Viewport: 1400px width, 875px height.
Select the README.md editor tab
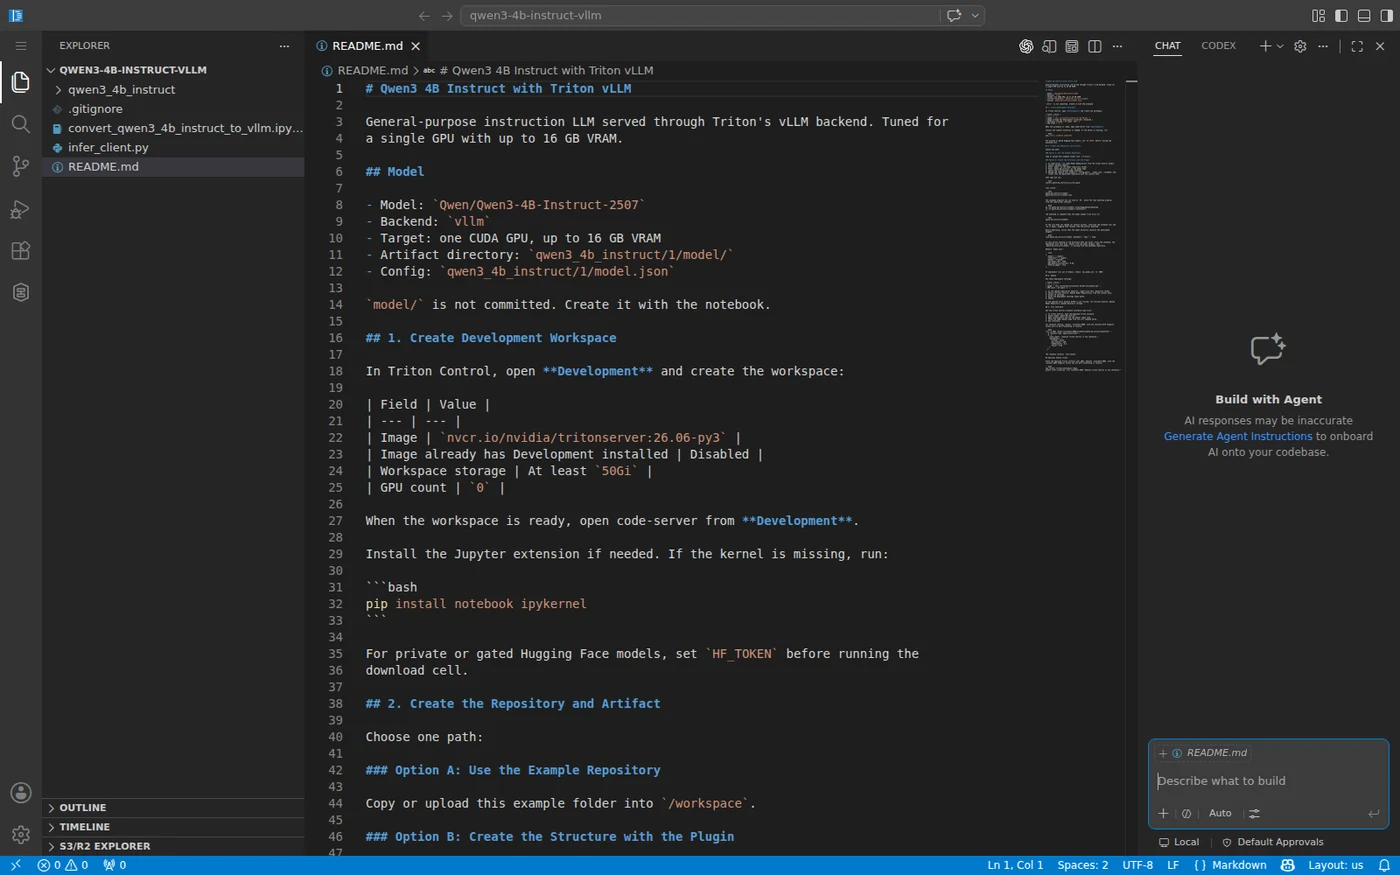pos(367,46)
